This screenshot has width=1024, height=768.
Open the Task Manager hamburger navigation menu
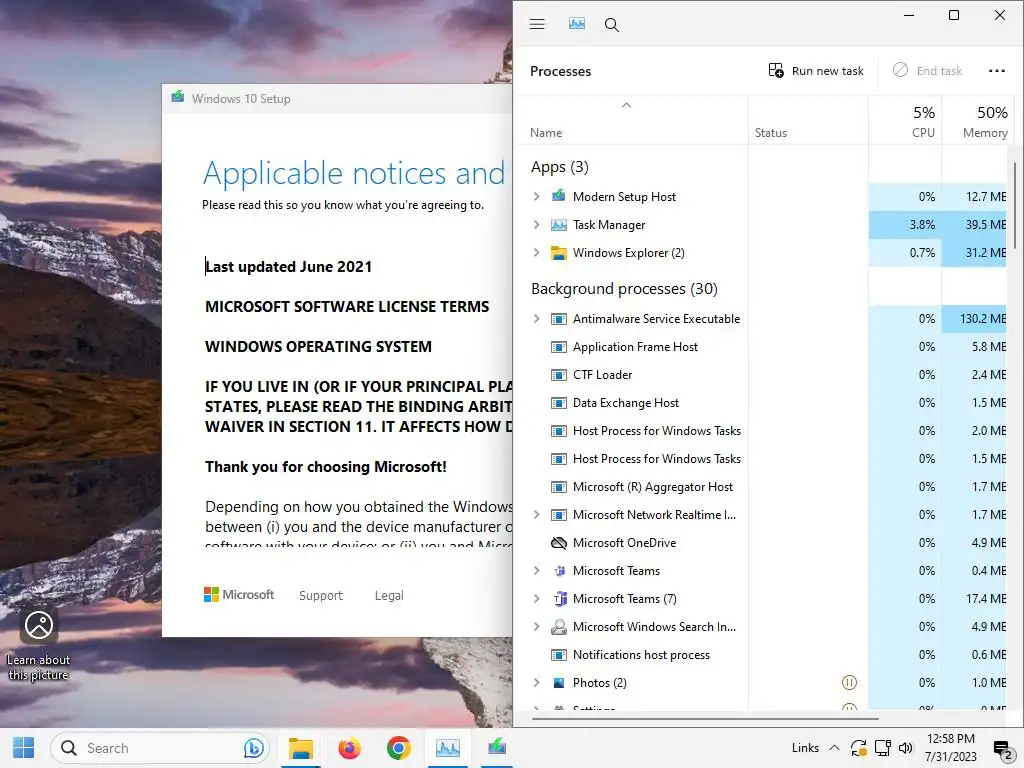[537, 24]
